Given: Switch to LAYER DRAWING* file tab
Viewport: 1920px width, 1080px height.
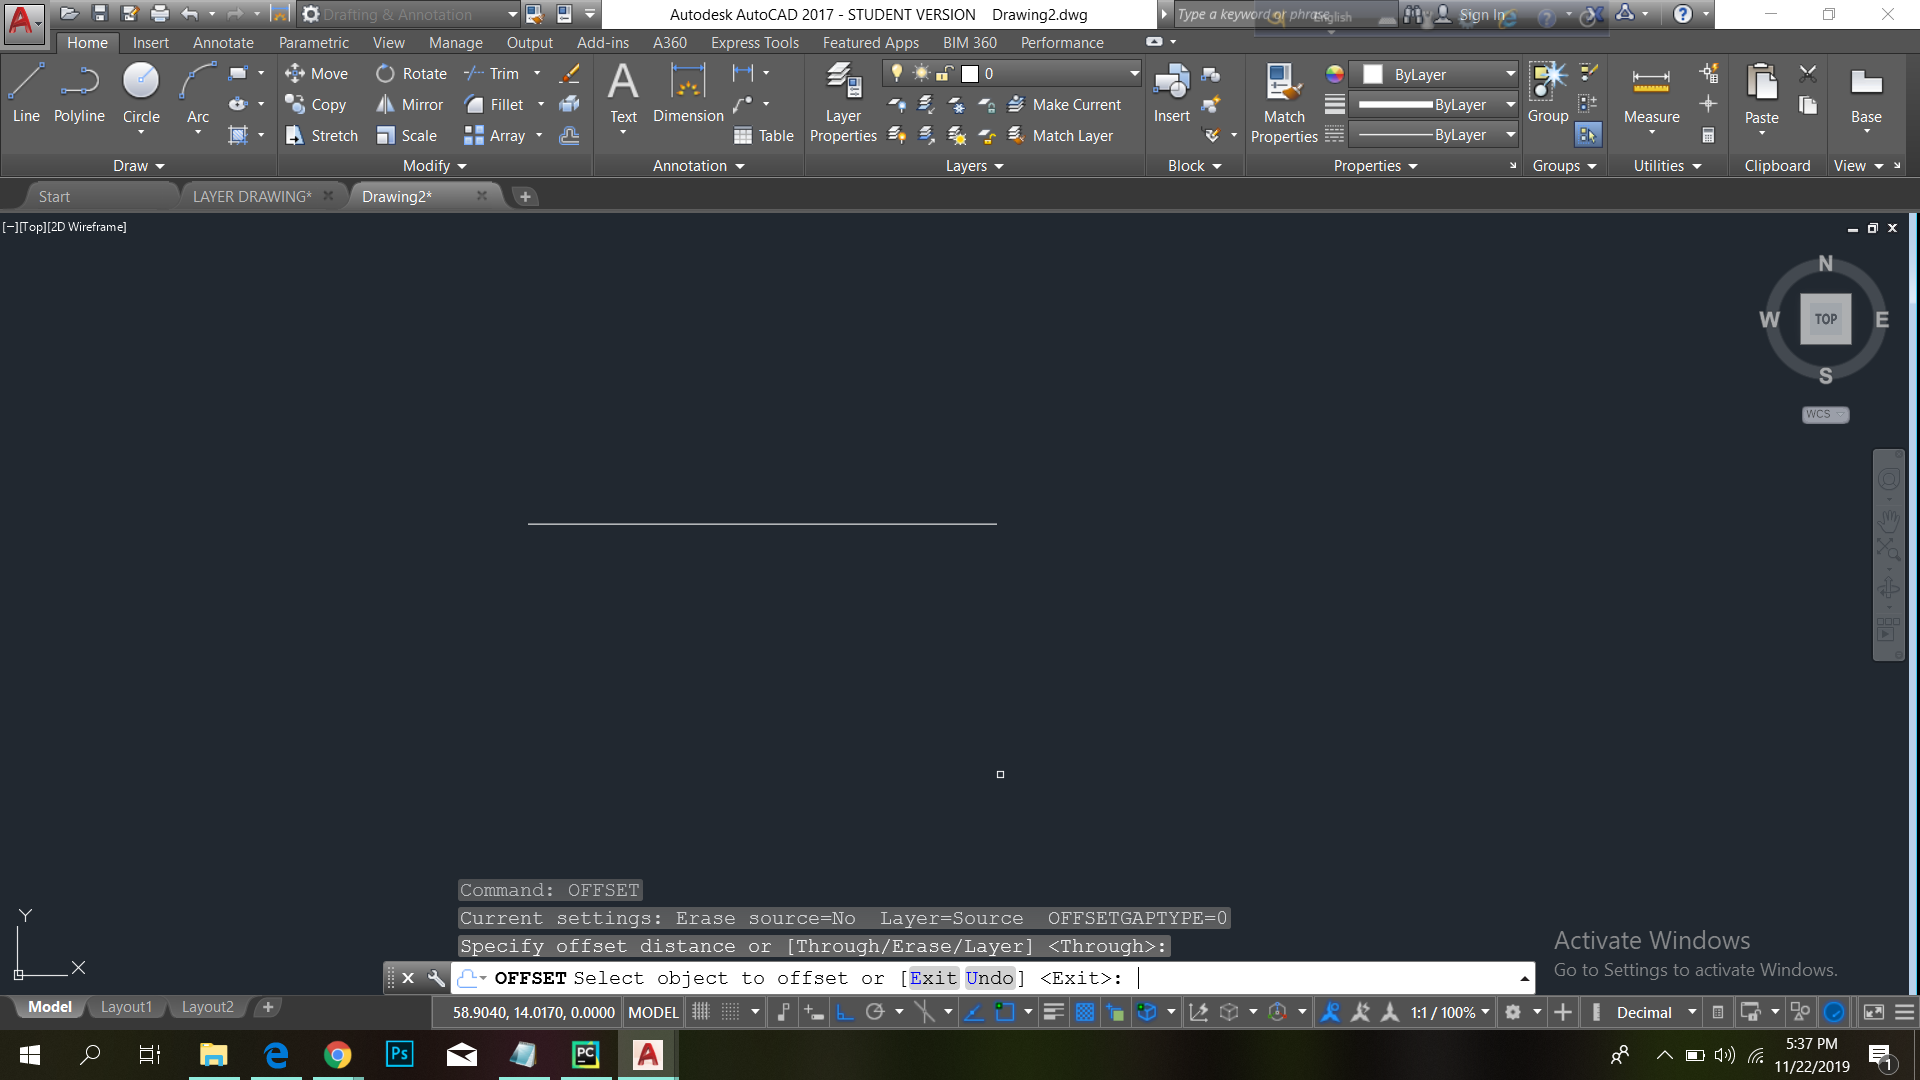Looking at the screenshot, I should pos(252,196).
